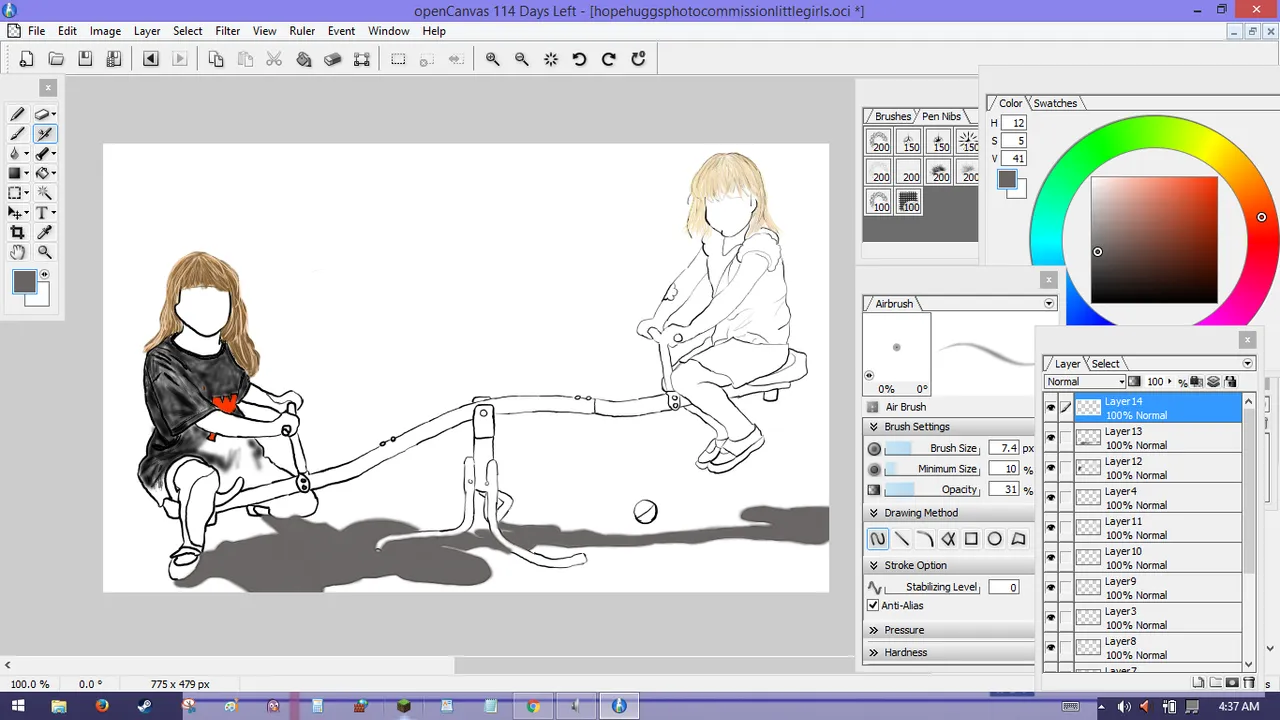This screenshot has width=1280, height=720.
Task: Select the Zoom magnifier tool in toolbox
Action: click(x=45, y=252)
